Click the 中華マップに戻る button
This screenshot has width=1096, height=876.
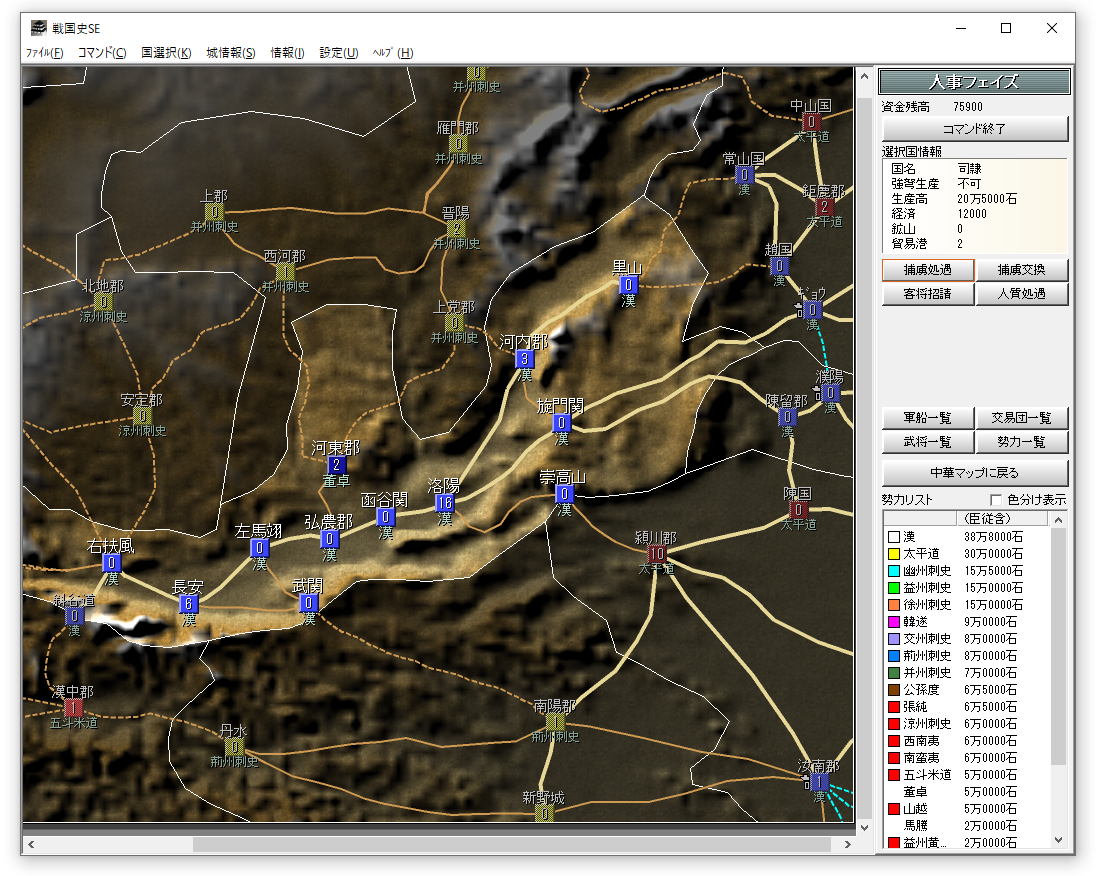pyautogui.click(x=975, y=472)
